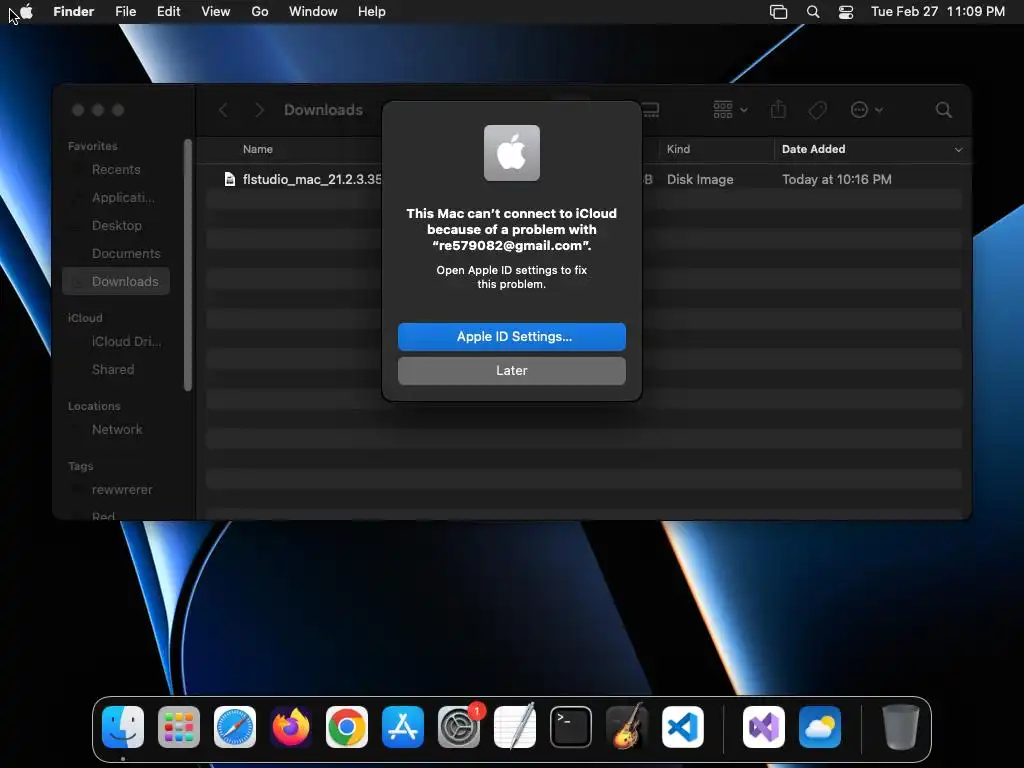Open GarageBand from the Dock
The height and width of the screenshot is (768, 1024).
click(627, 727)
